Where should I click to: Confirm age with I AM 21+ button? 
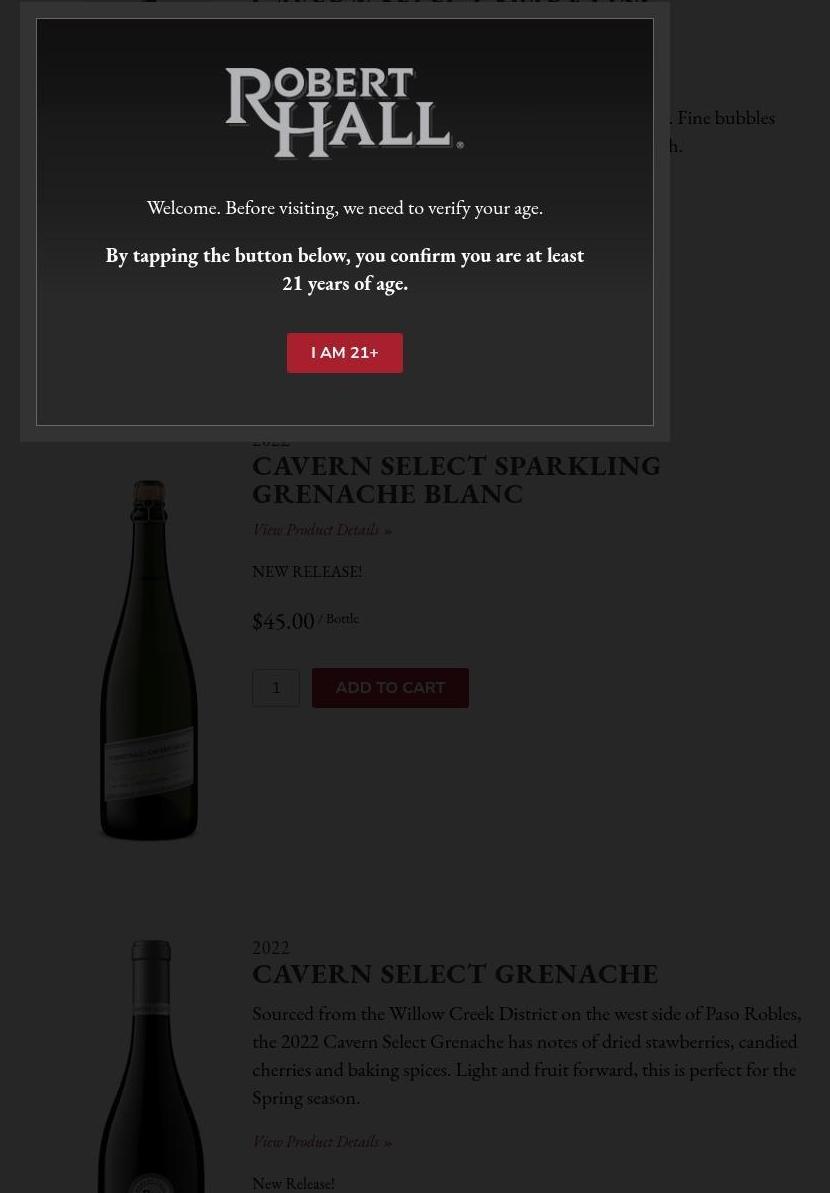coord(345,353)
